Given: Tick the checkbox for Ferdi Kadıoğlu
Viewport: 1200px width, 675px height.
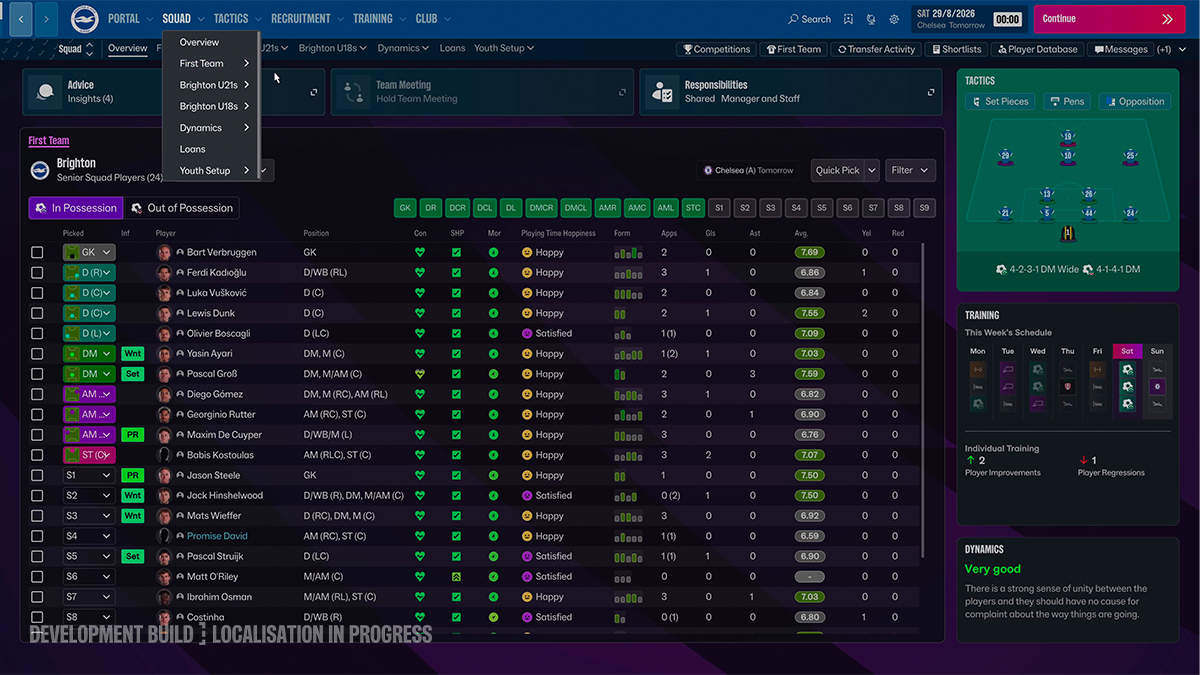Looking at the screenshot, I should coord(37,273).
